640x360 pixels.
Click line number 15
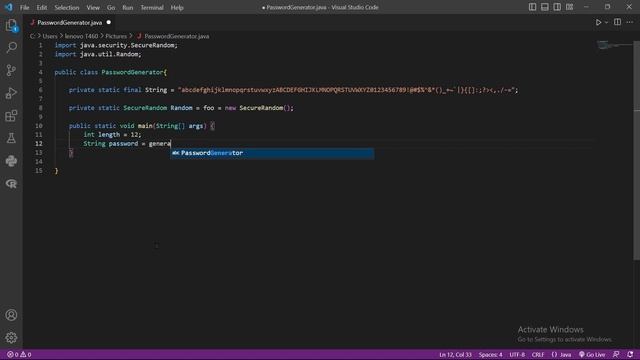(39, 171)
